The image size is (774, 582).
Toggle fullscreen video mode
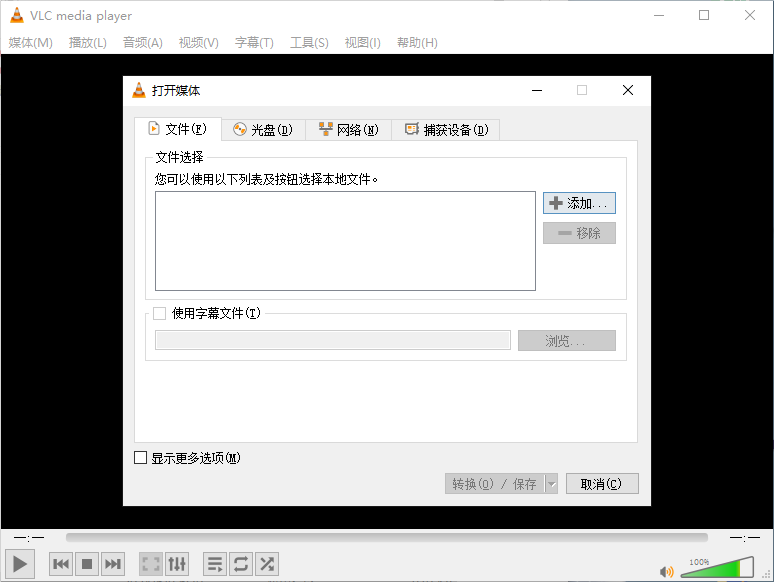(x=151, y=564)
